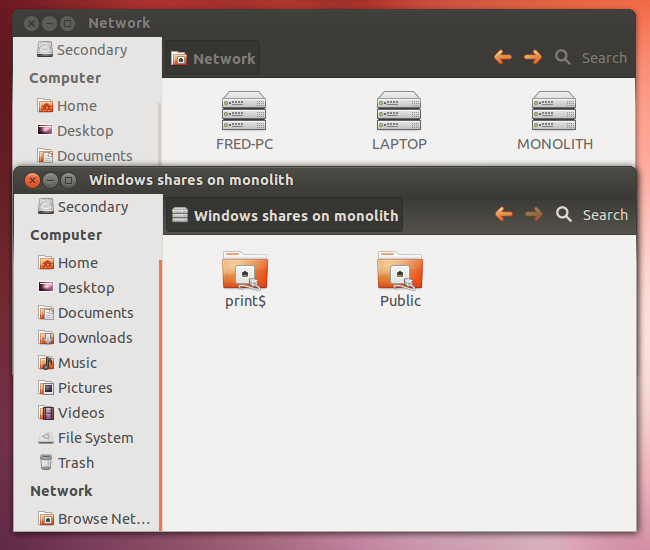Image resolution: width=650 pixels, height=550 pixels.
Task: Open the MONOLITH server in Network window
Action: [555, 121]
